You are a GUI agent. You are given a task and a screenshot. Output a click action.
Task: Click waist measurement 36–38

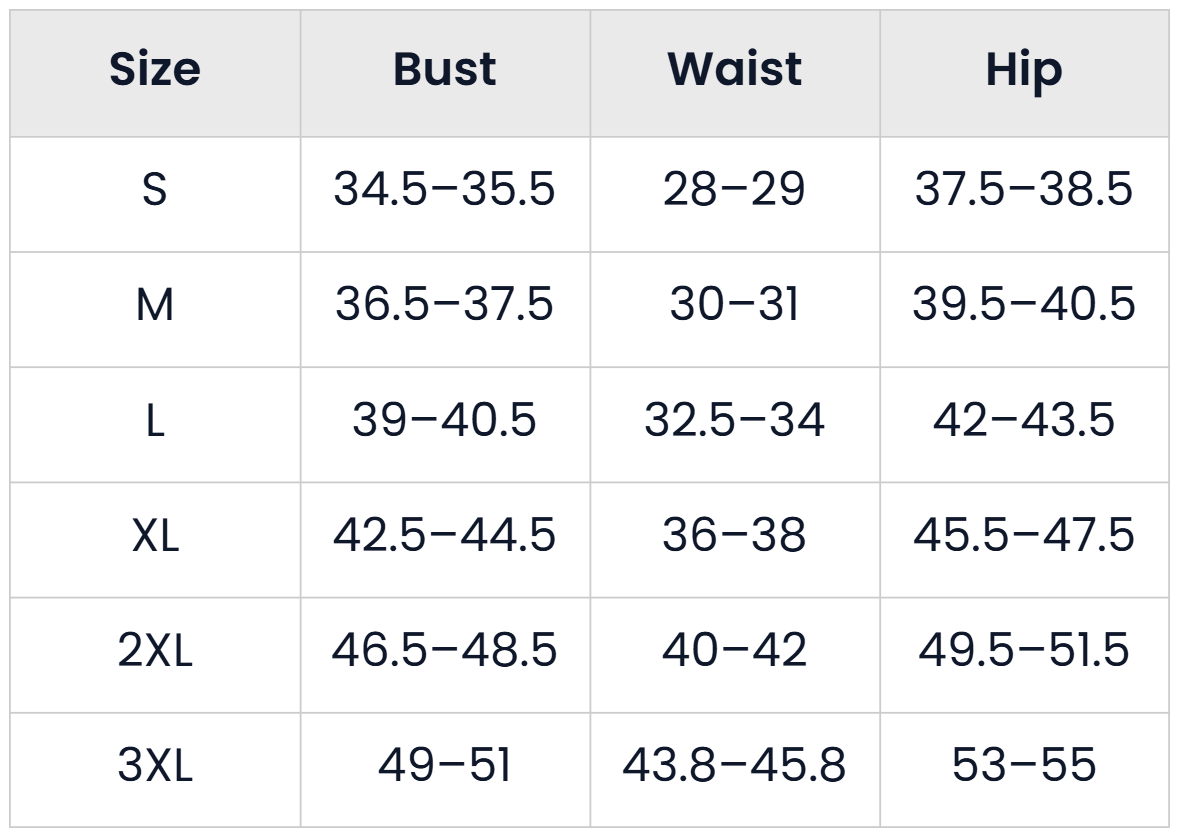pyautogui.click(x=735, y=535)
